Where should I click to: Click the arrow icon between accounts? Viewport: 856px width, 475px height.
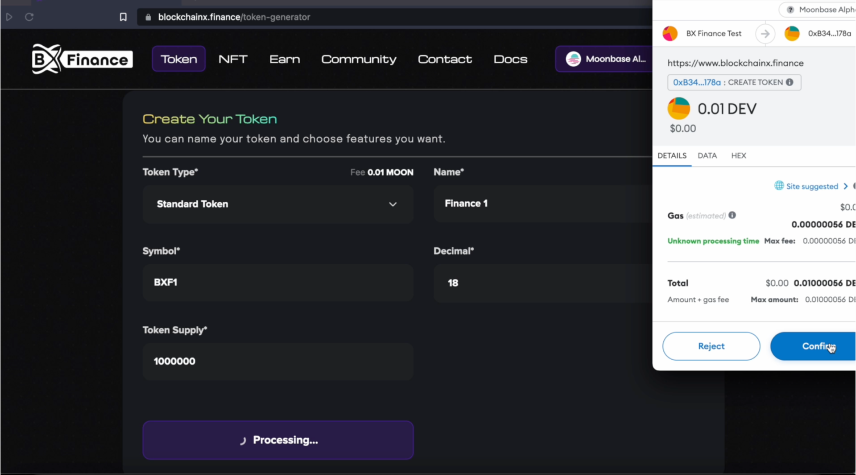click(x=765, y=33)
